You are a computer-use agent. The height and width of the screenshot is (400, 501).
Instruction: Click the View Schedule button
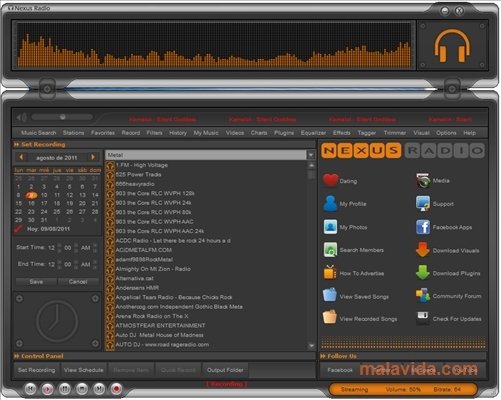83,370
